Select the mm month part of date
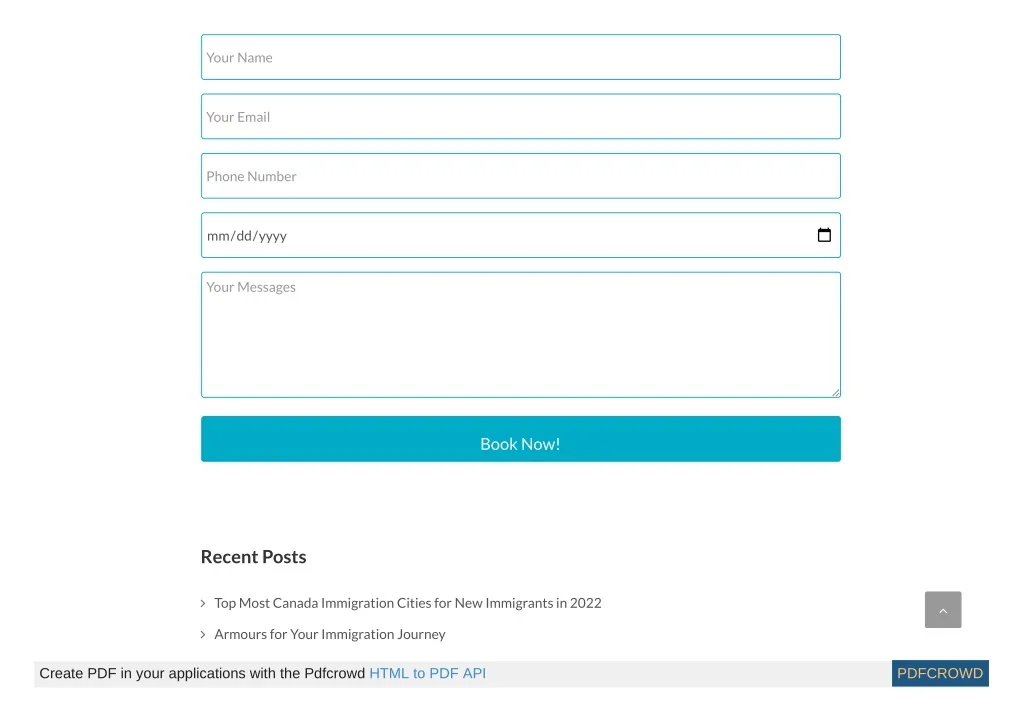This screenshot has width=1023, height=724. click(217, 236)
